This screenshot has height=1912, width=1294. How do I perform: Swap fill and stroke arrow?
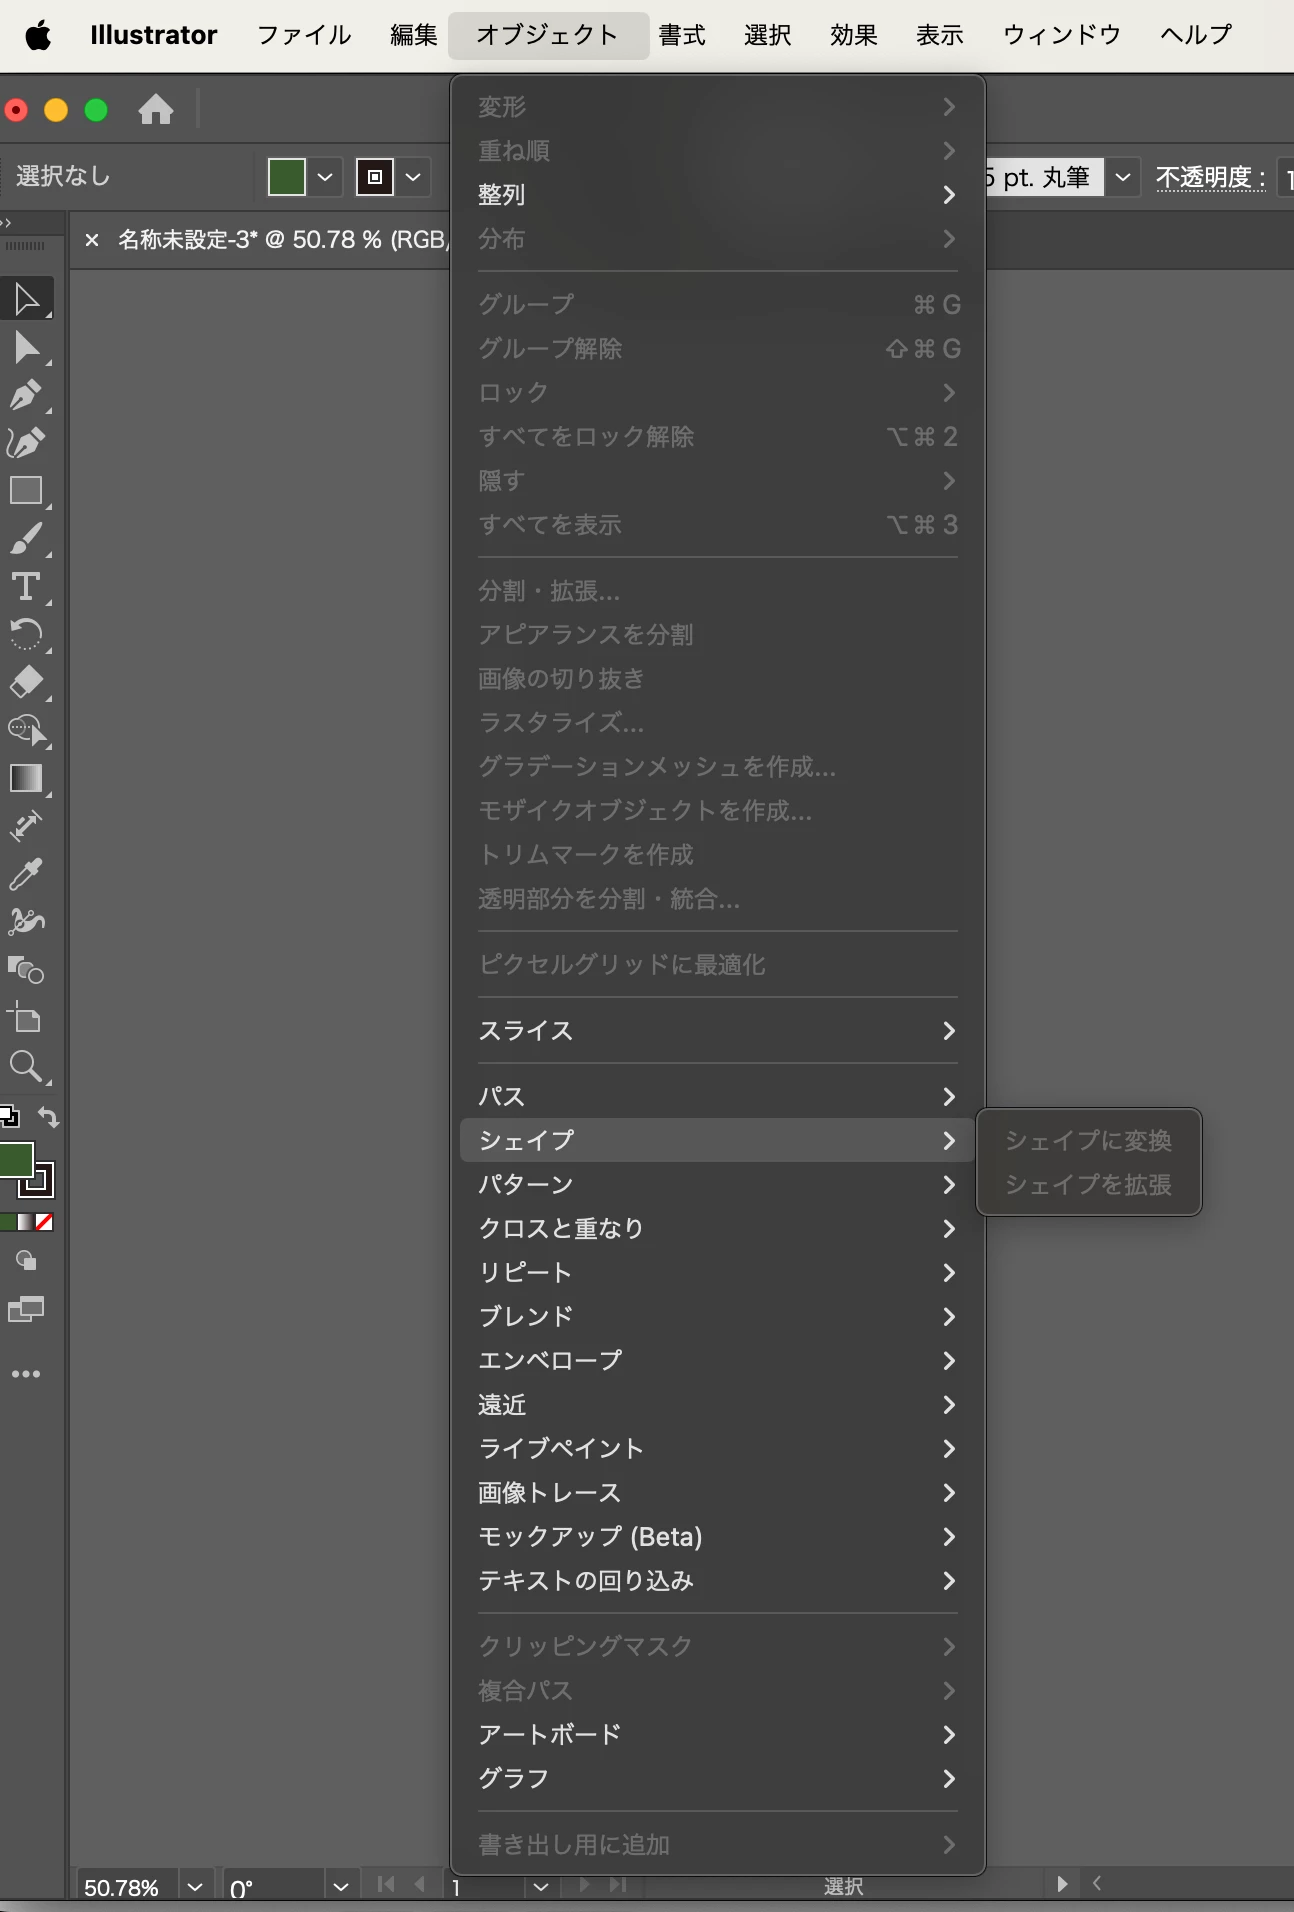coord(48,1117)
